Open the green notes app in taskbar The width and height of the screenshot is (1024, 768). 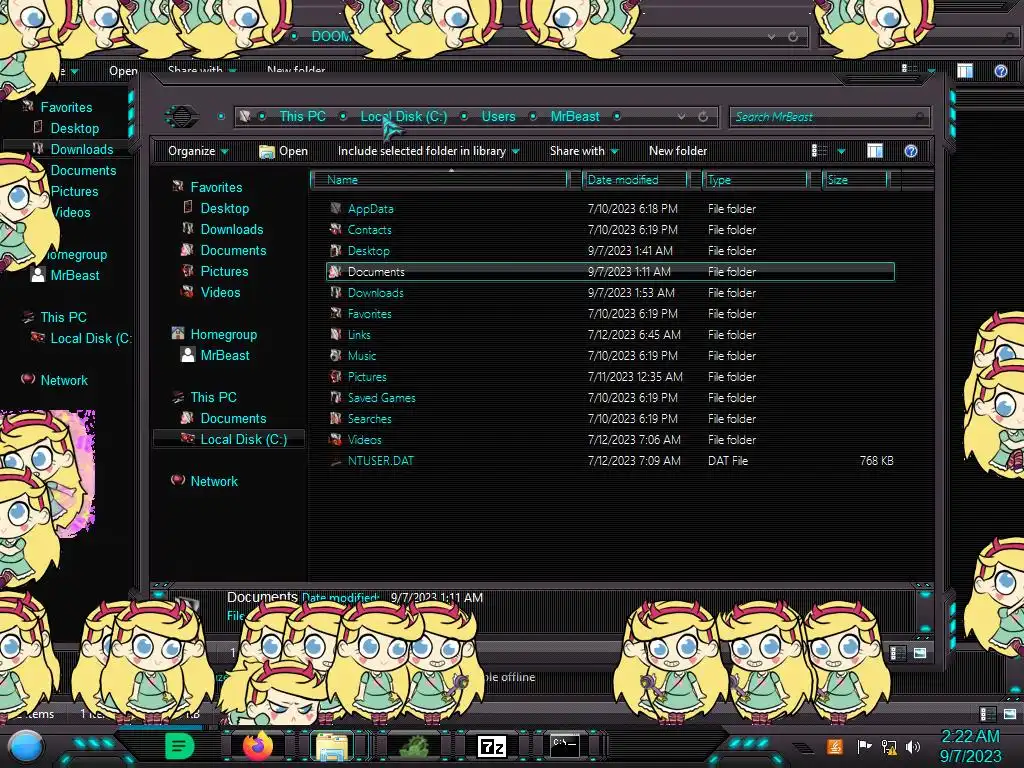(x=180, y=746)
